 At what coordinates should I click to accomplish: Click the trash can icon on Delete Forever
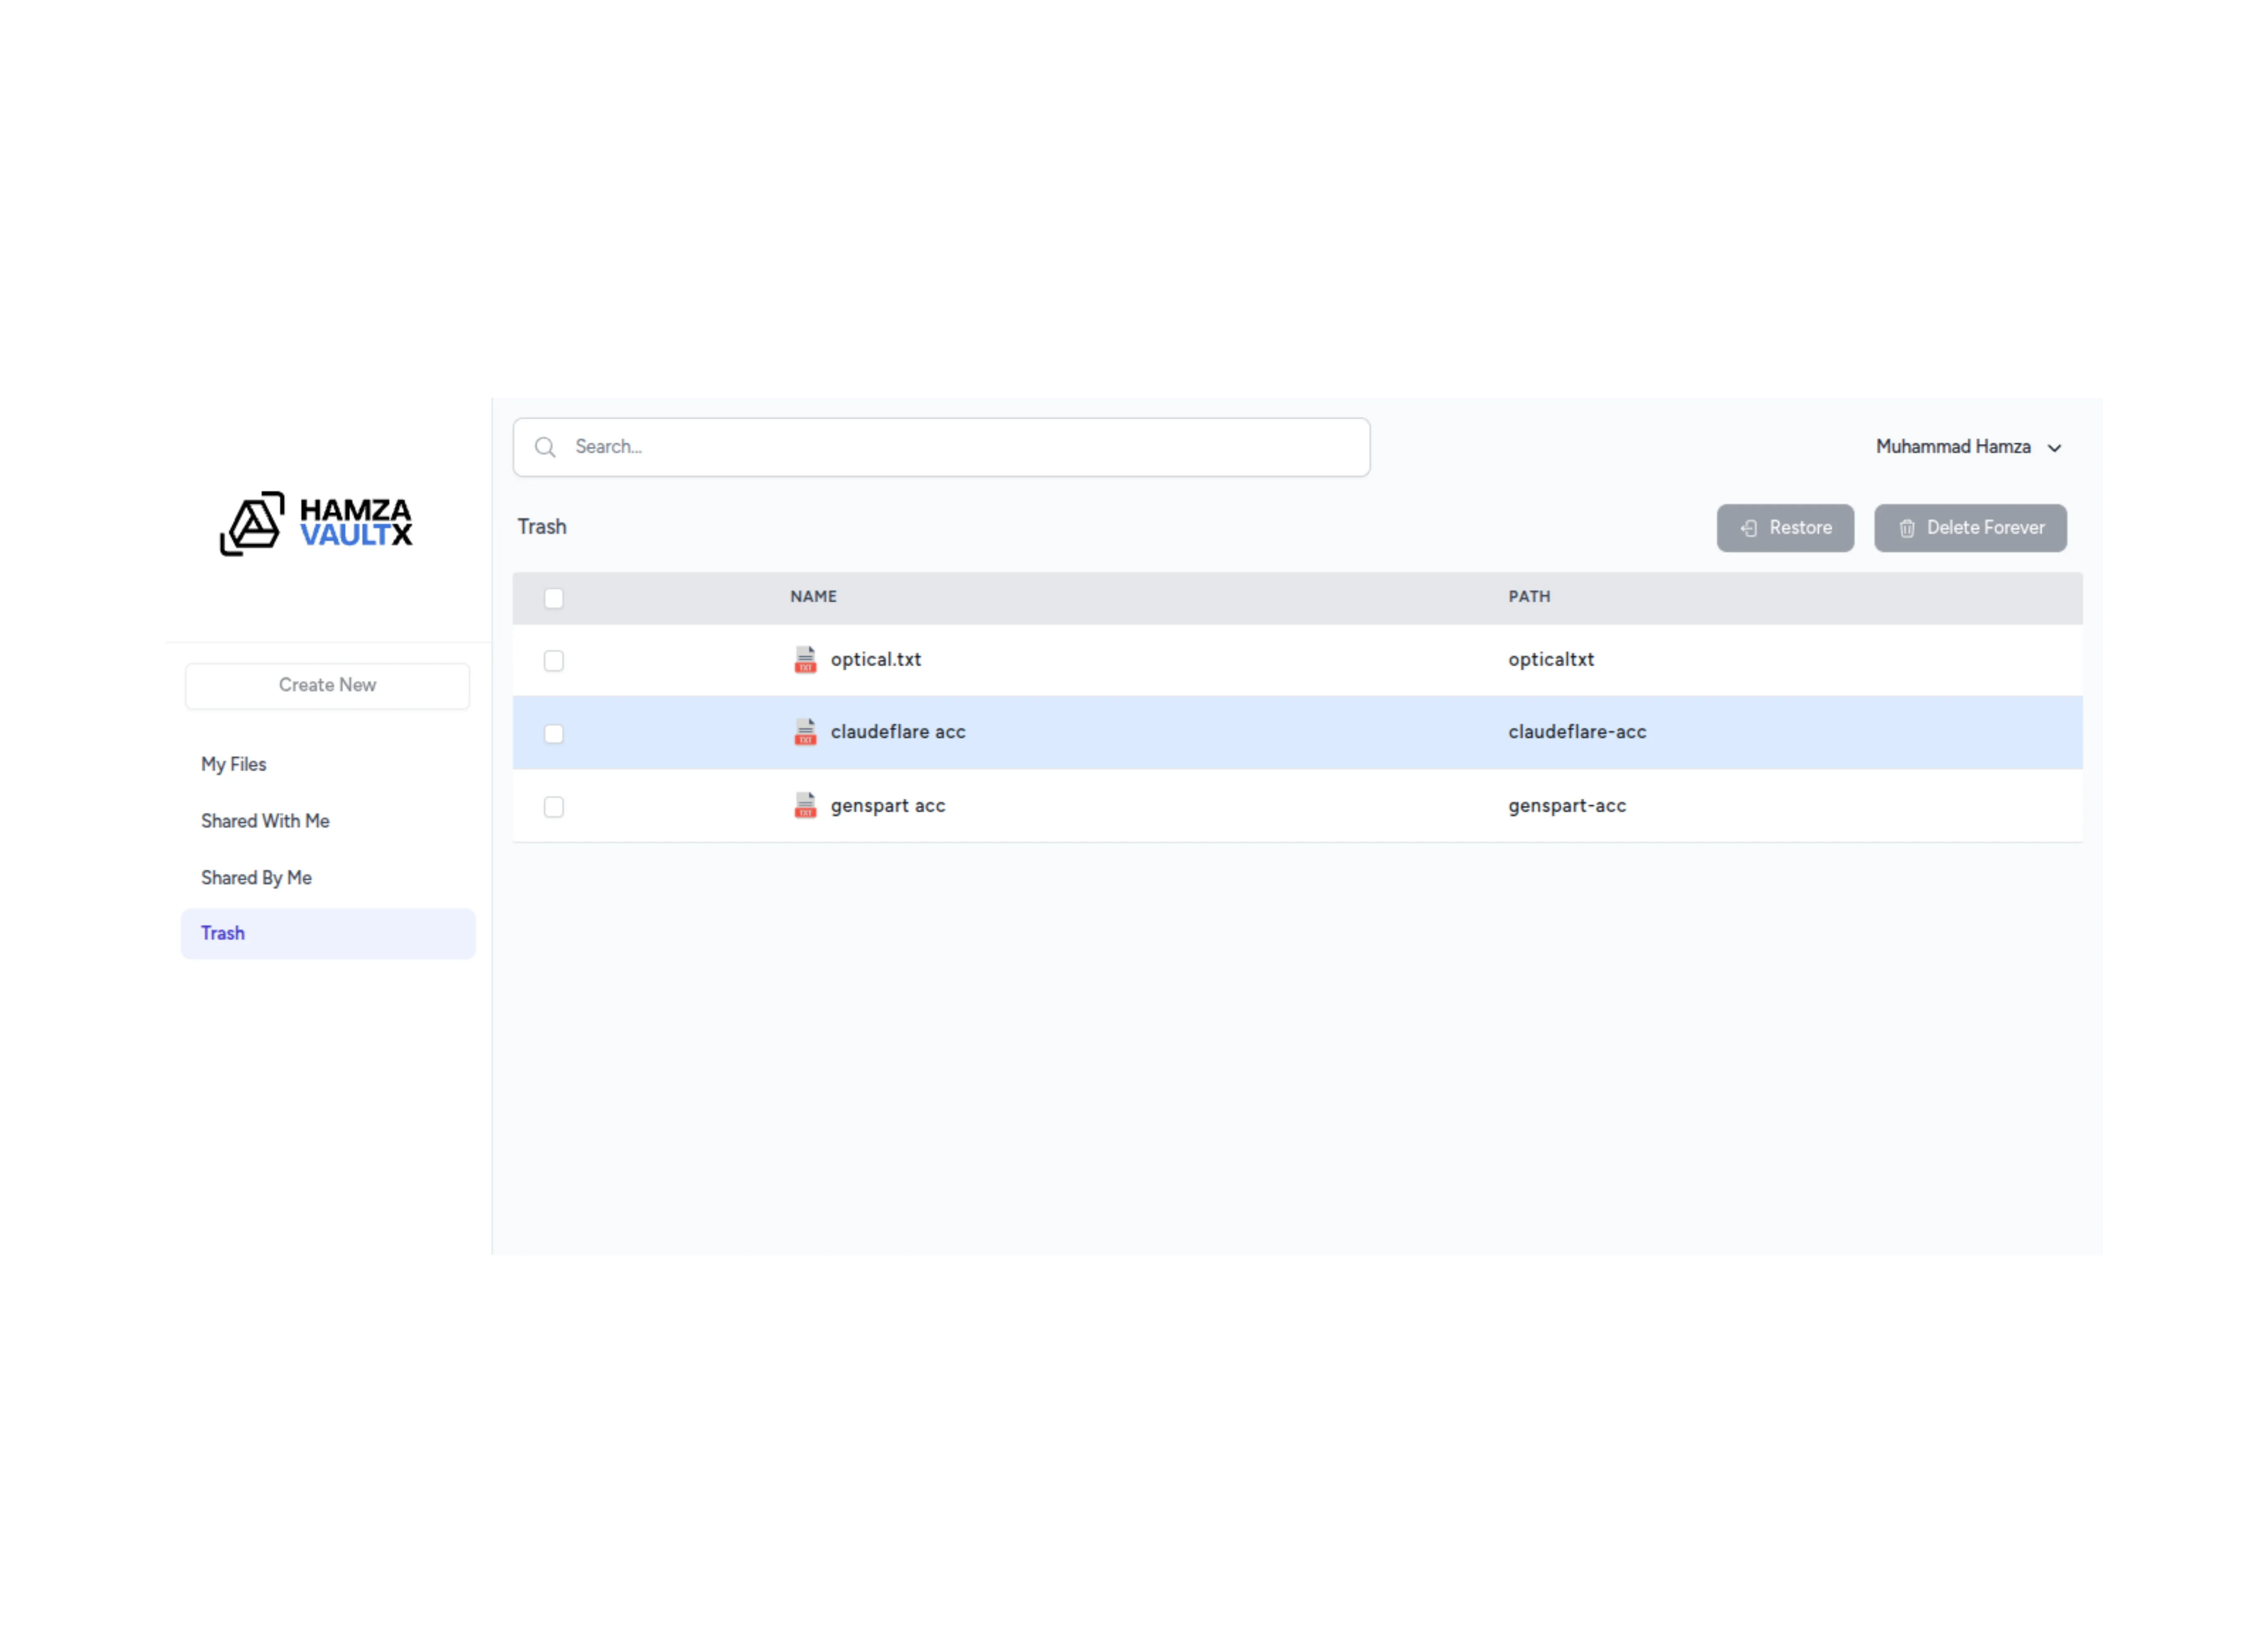(x=1907, y=528)
